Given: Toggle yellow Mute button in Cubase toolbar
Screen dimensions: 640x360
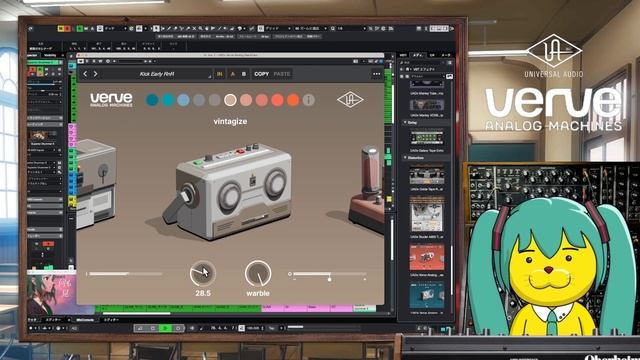Looking at the screenshot, I should pyautogui.click(x=61, y=29).
